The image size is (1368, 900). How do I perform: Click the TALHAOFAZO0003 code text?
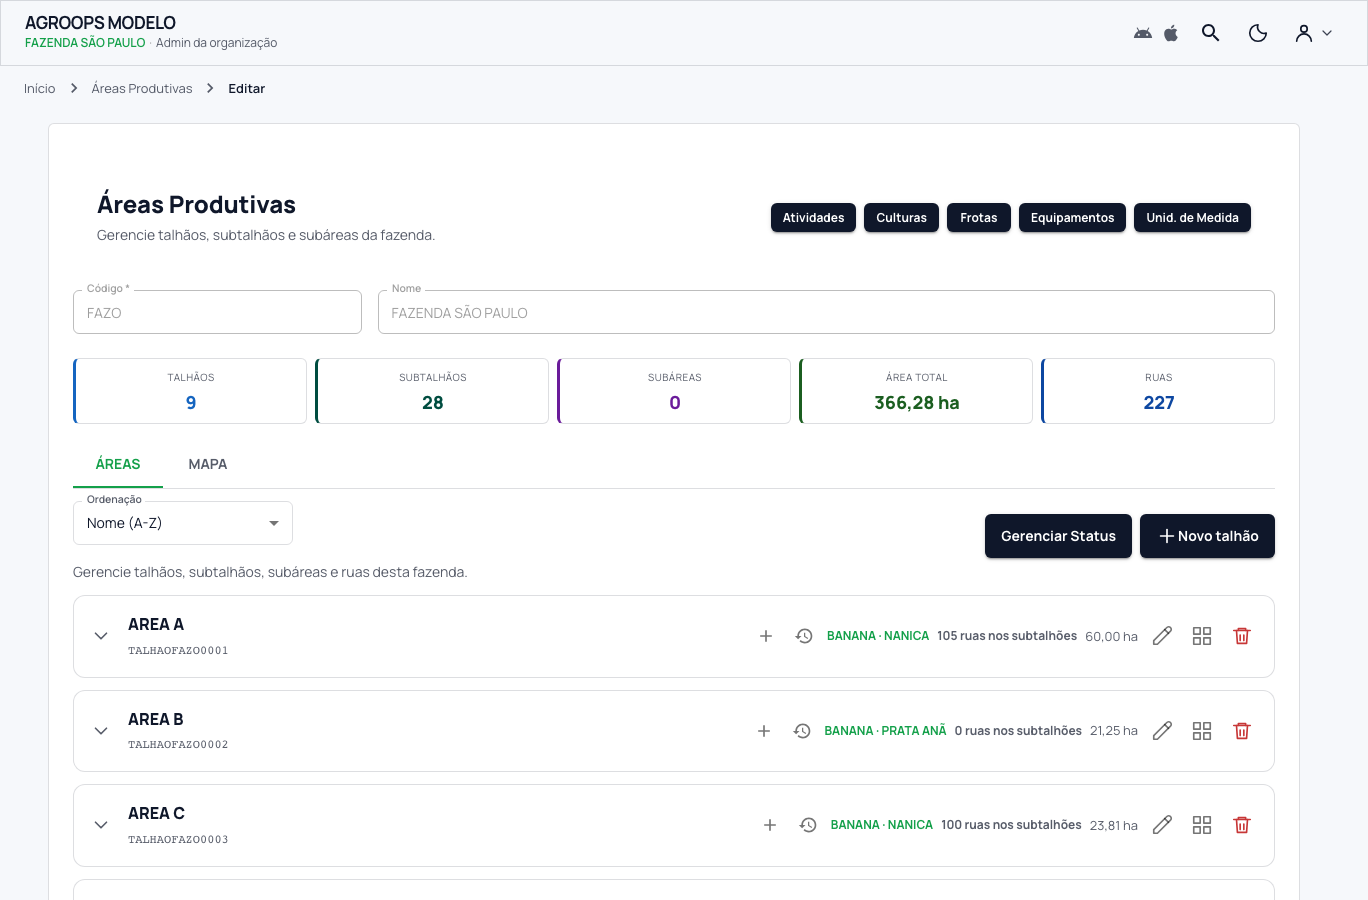[178, 840]
